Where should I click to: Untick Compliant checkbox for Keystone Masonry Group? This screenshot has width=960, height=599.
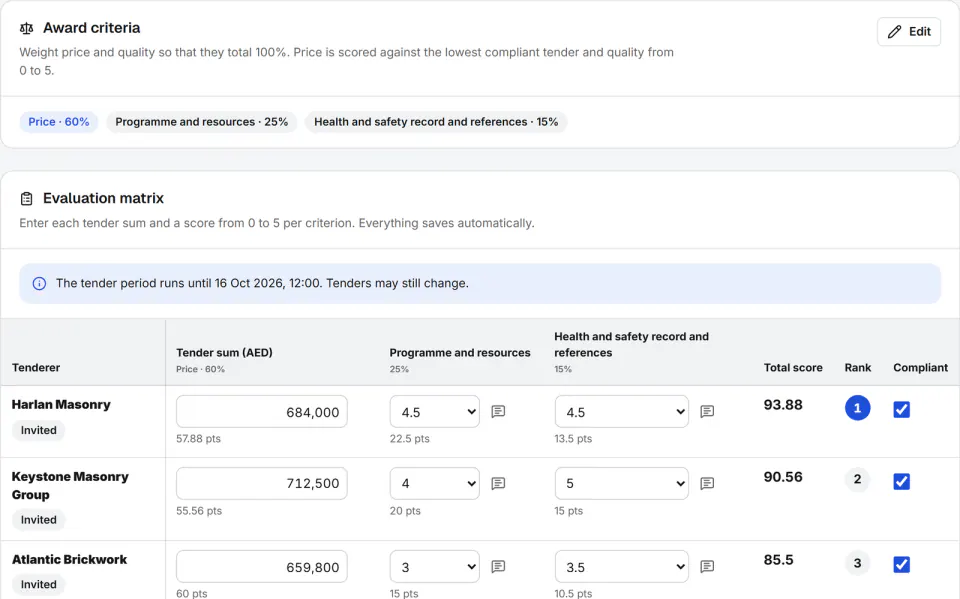click(901, 481)
